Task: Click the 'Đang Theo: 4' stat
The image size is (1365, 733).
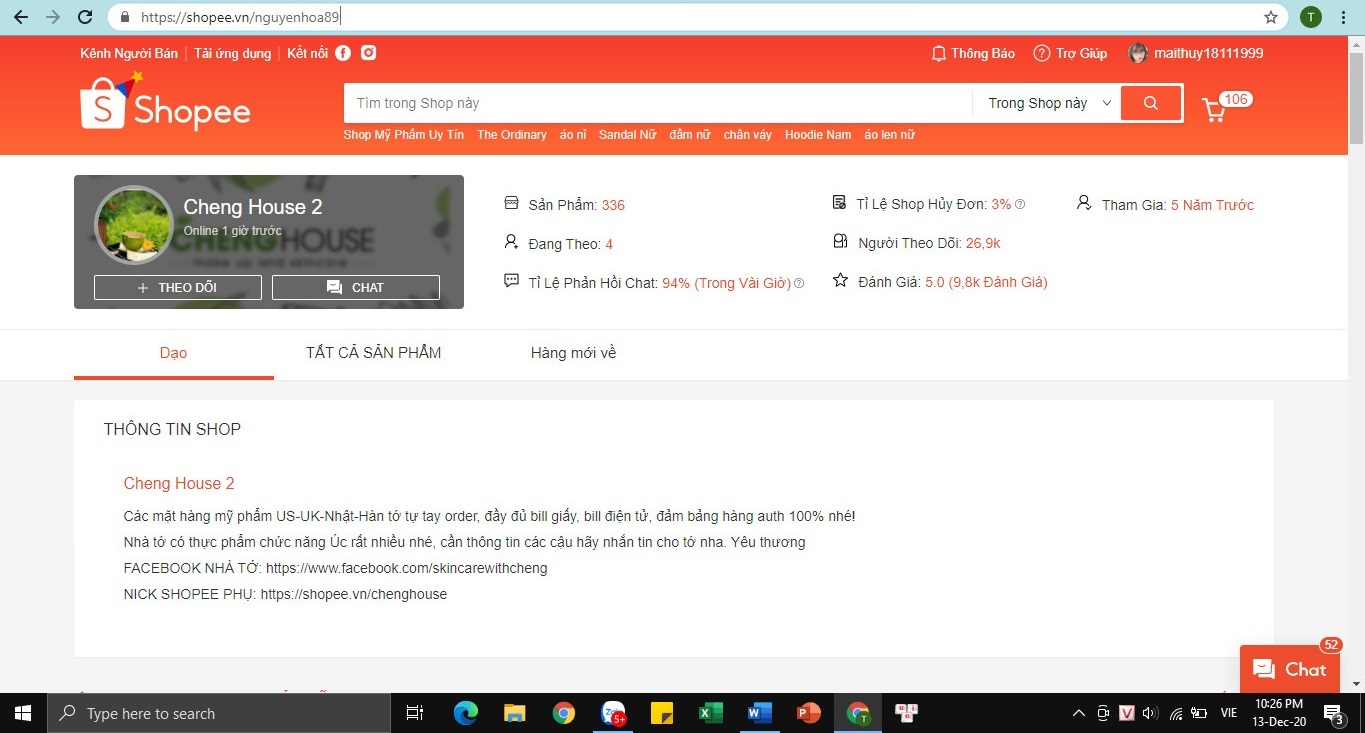Action: point(559,244)
